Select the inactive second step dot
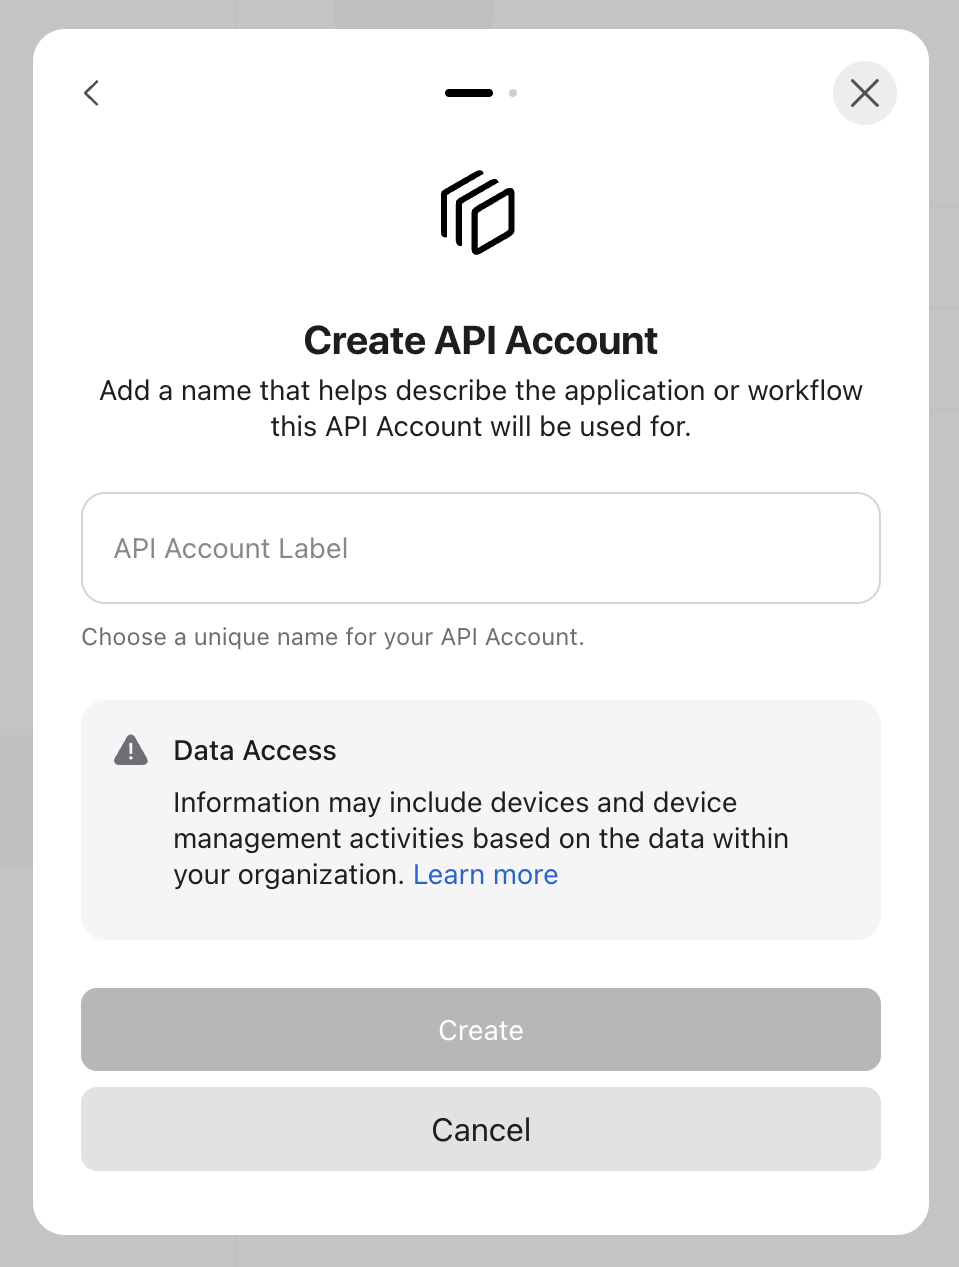This screenshot has height=1267, width=959. point(513,92)
